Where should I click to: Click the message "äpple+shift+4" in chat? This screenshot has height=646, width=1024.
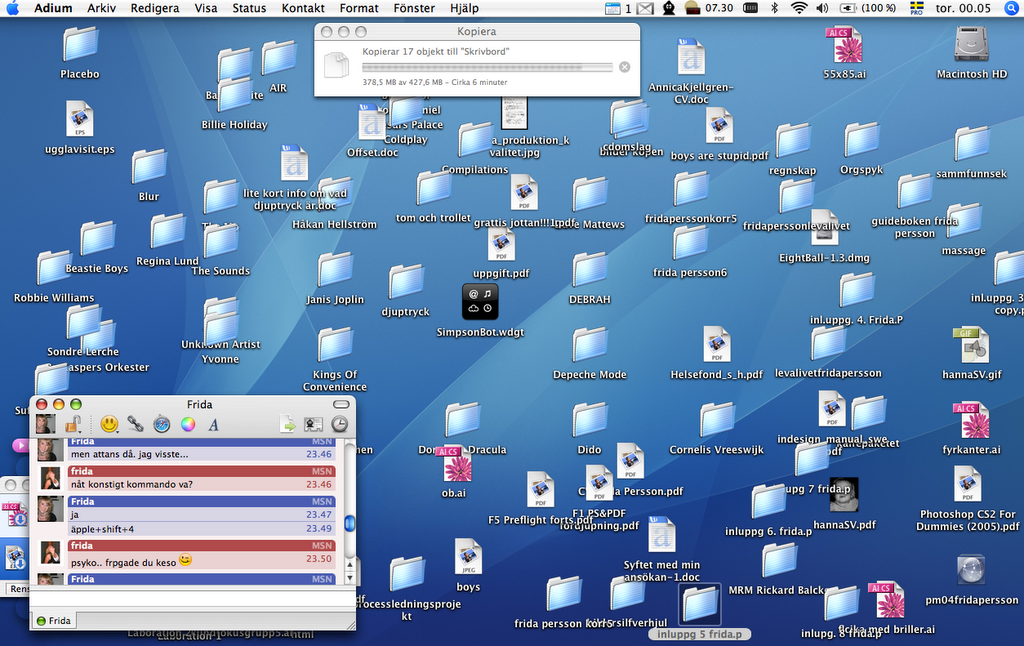pyautogui.click(x=103, y=529)
